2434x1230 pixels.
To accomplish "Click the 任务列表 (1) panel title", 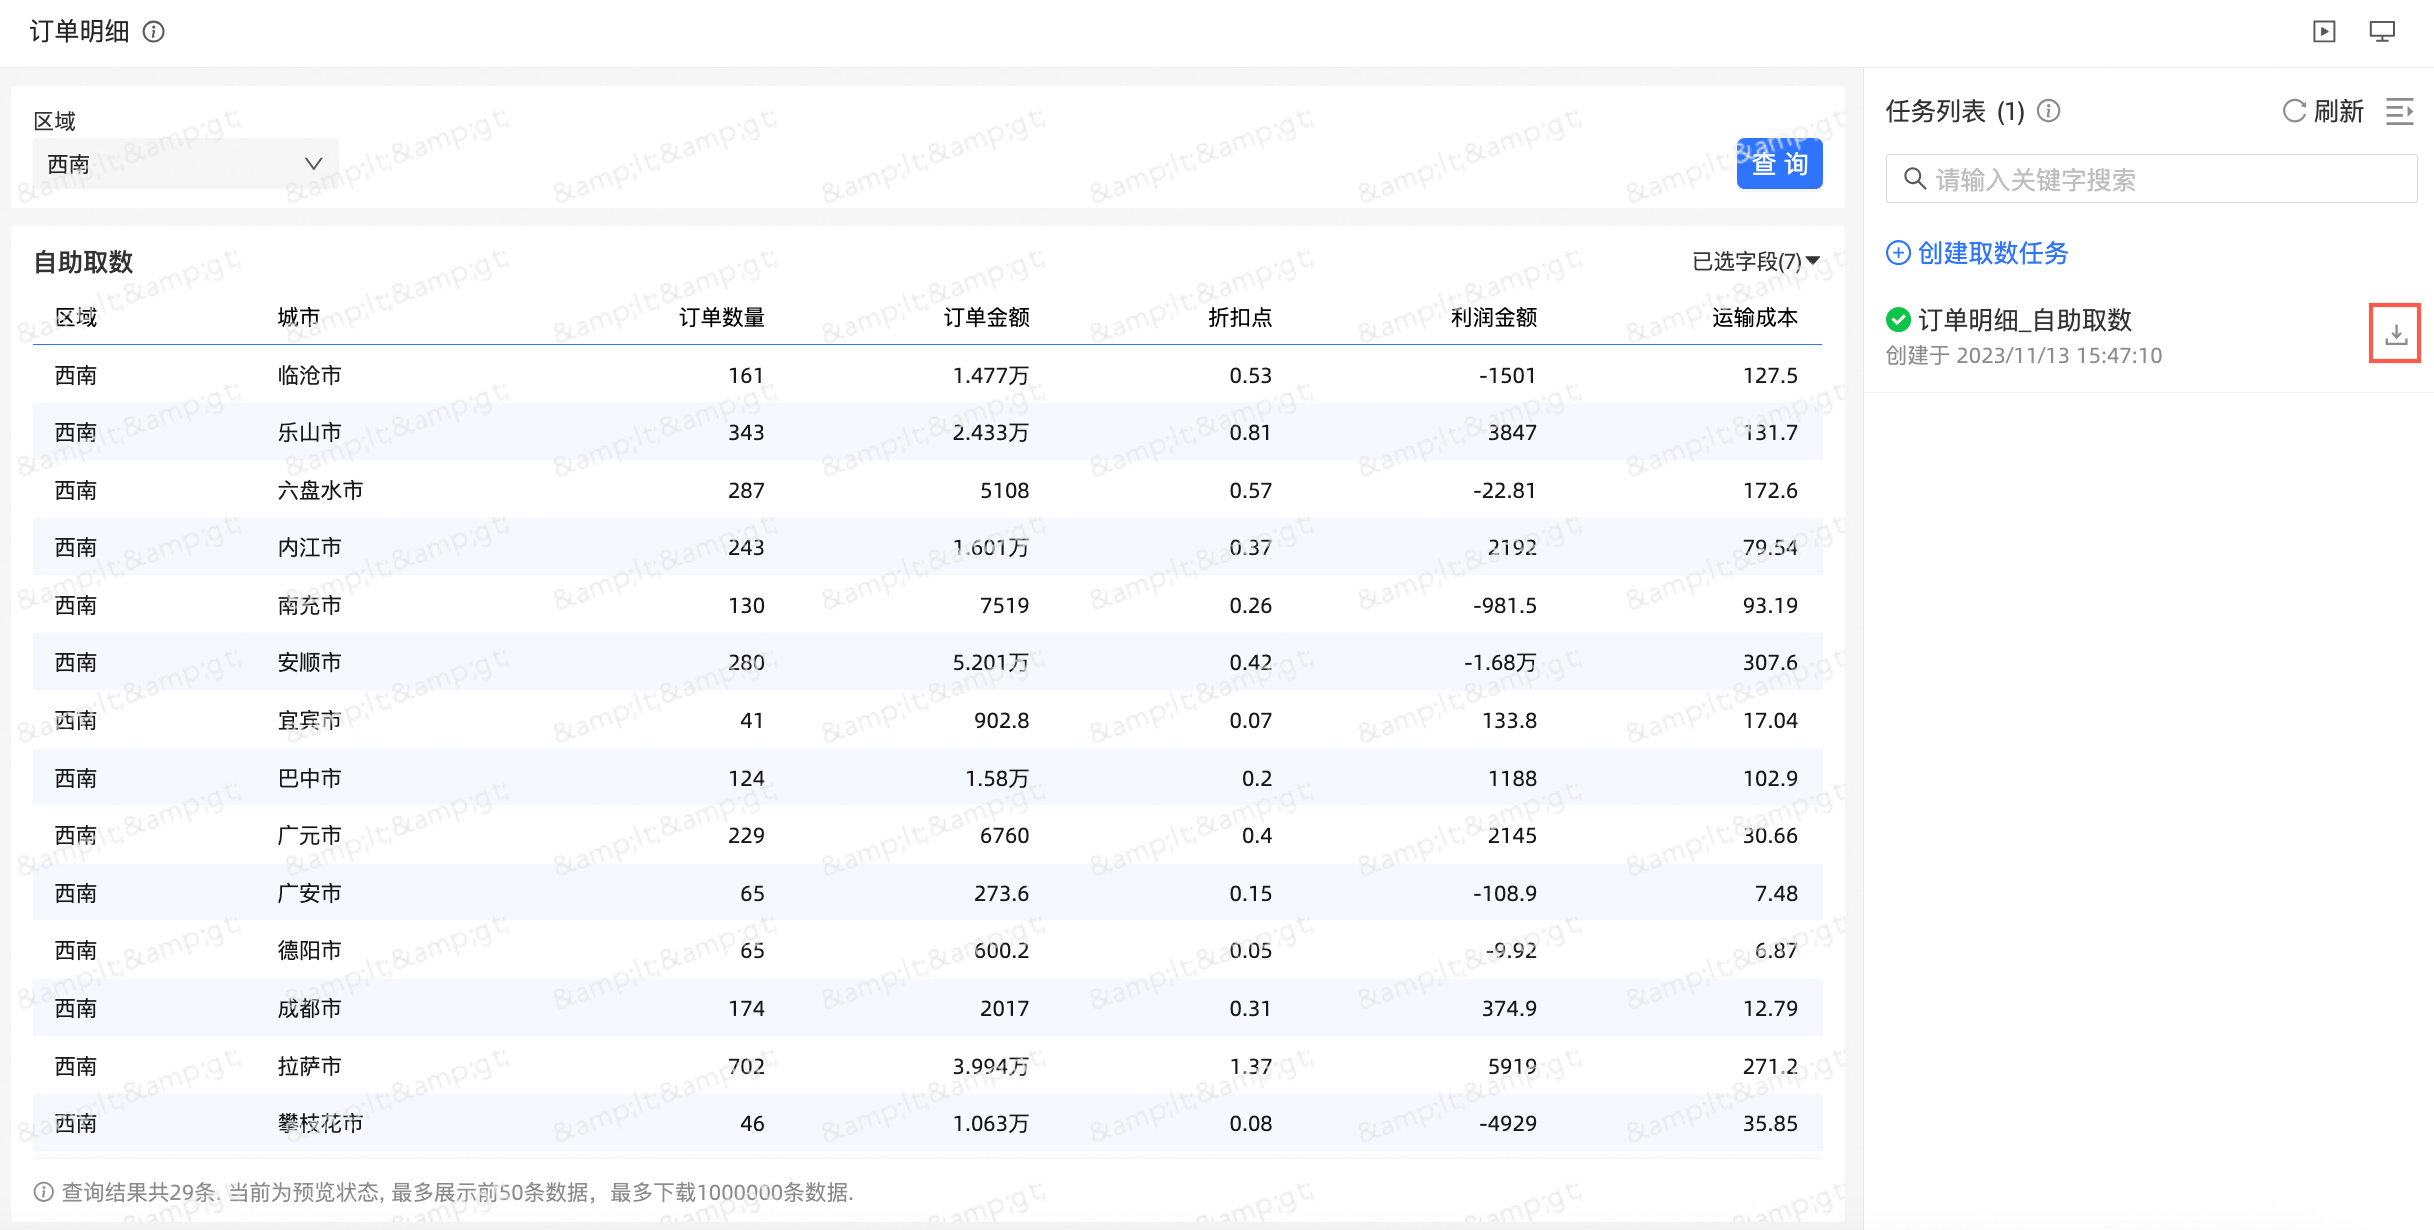I will point(1955,111).
